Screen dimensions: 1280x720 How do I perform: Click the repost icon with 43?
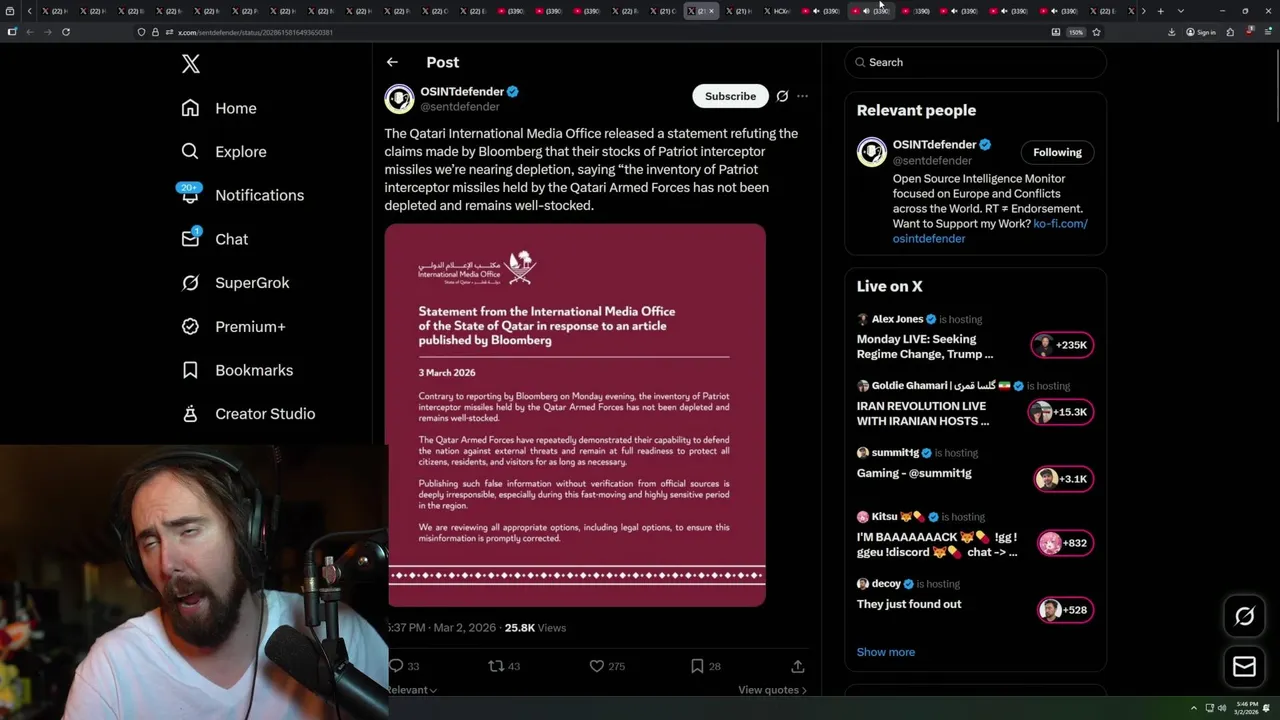pyautogui.click(x=495, y=666)
